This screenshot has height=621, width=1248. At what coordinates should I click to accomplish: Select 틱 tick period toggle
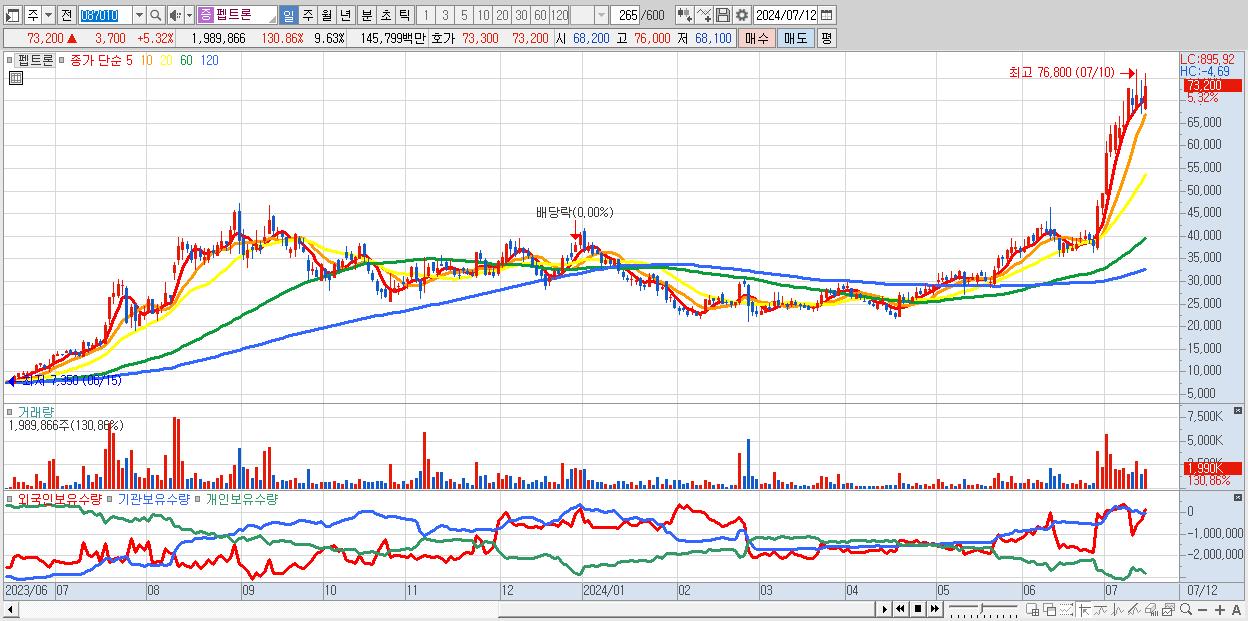[404, 16]
